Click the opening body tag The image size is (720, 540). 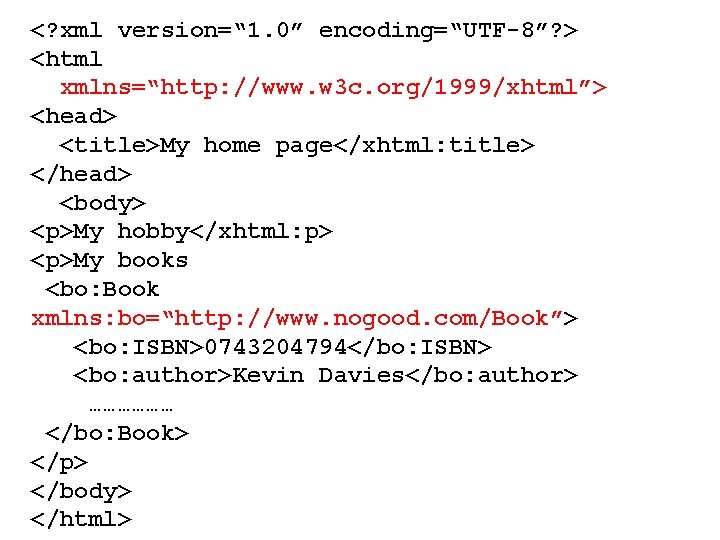[x=102, y=203]
